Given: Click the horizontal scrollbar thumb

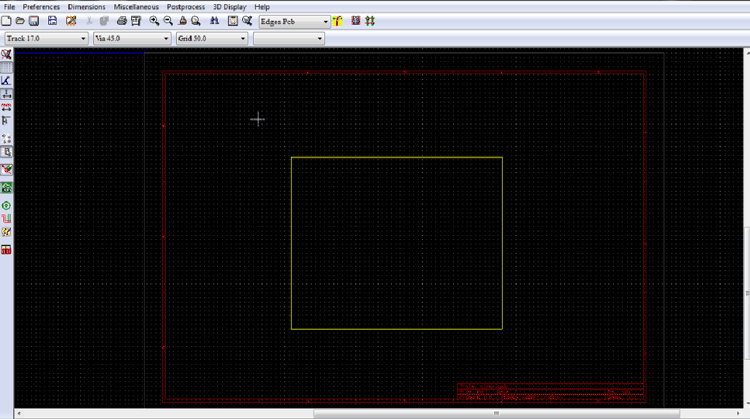Looking at the screenshot, I should [x=496, y=413].
